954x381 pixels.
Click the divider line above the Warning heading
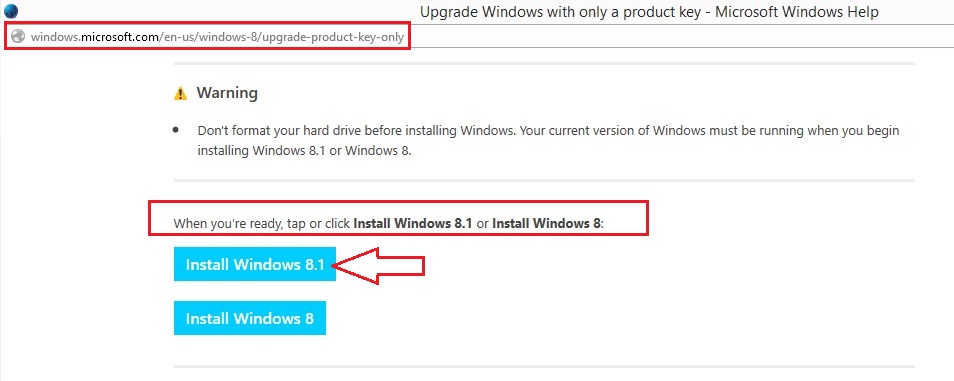coord(544,63)
